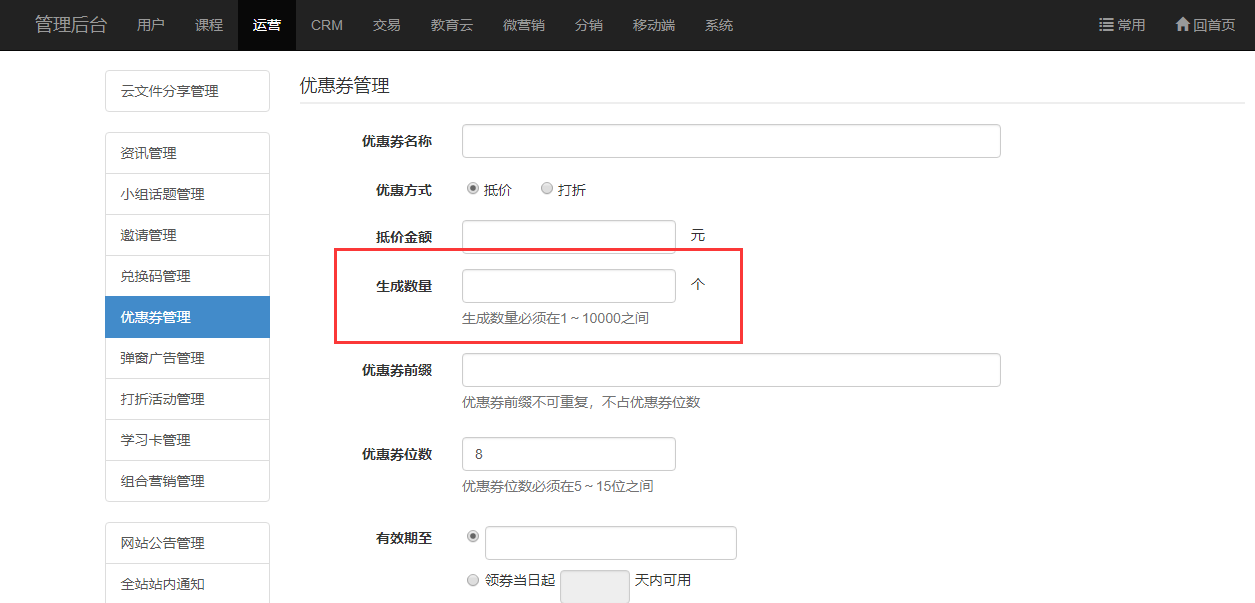Choose the 领券当日起 validity radio button
The width and height of the screenshot is (1255, 603).
[473, 579]
